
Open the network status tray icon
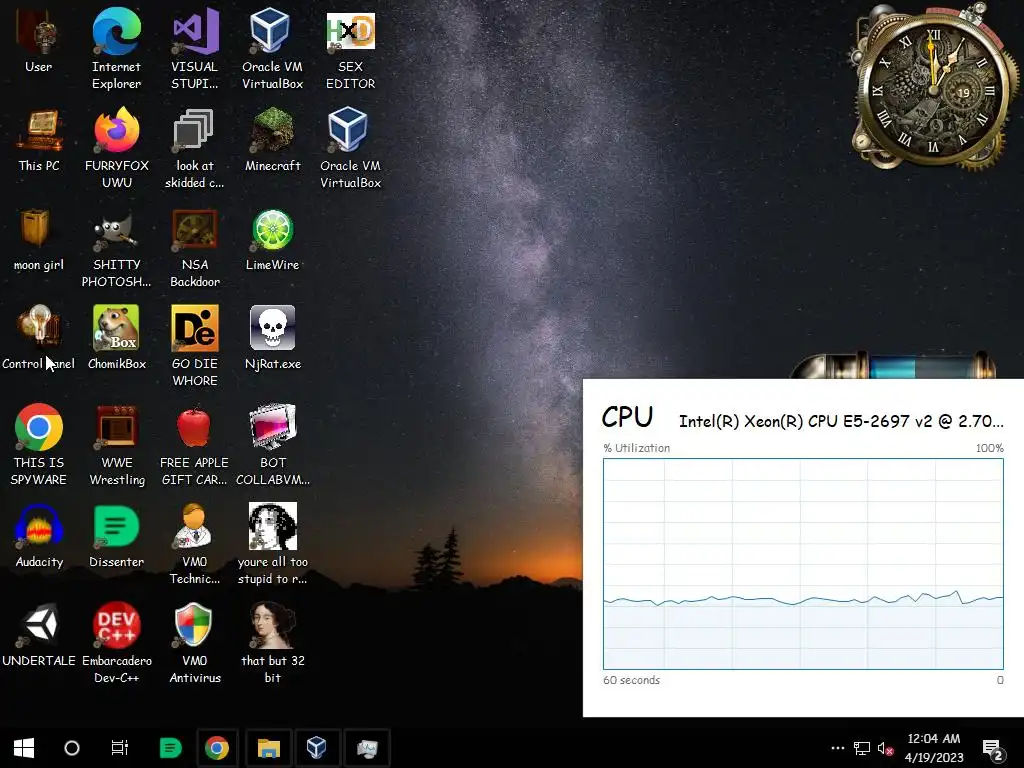(862, 748)
